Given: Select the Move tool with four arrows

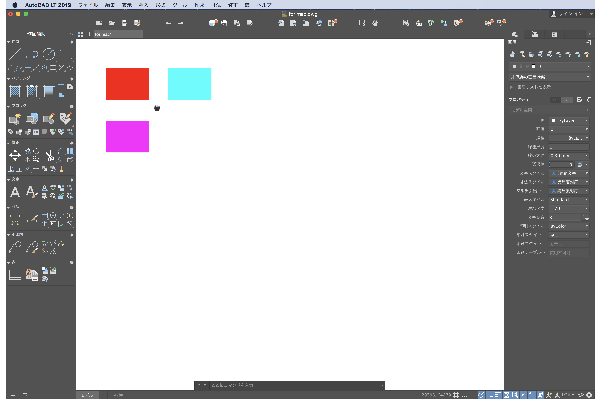Looking at the screenshot, I should coord(15,156).
